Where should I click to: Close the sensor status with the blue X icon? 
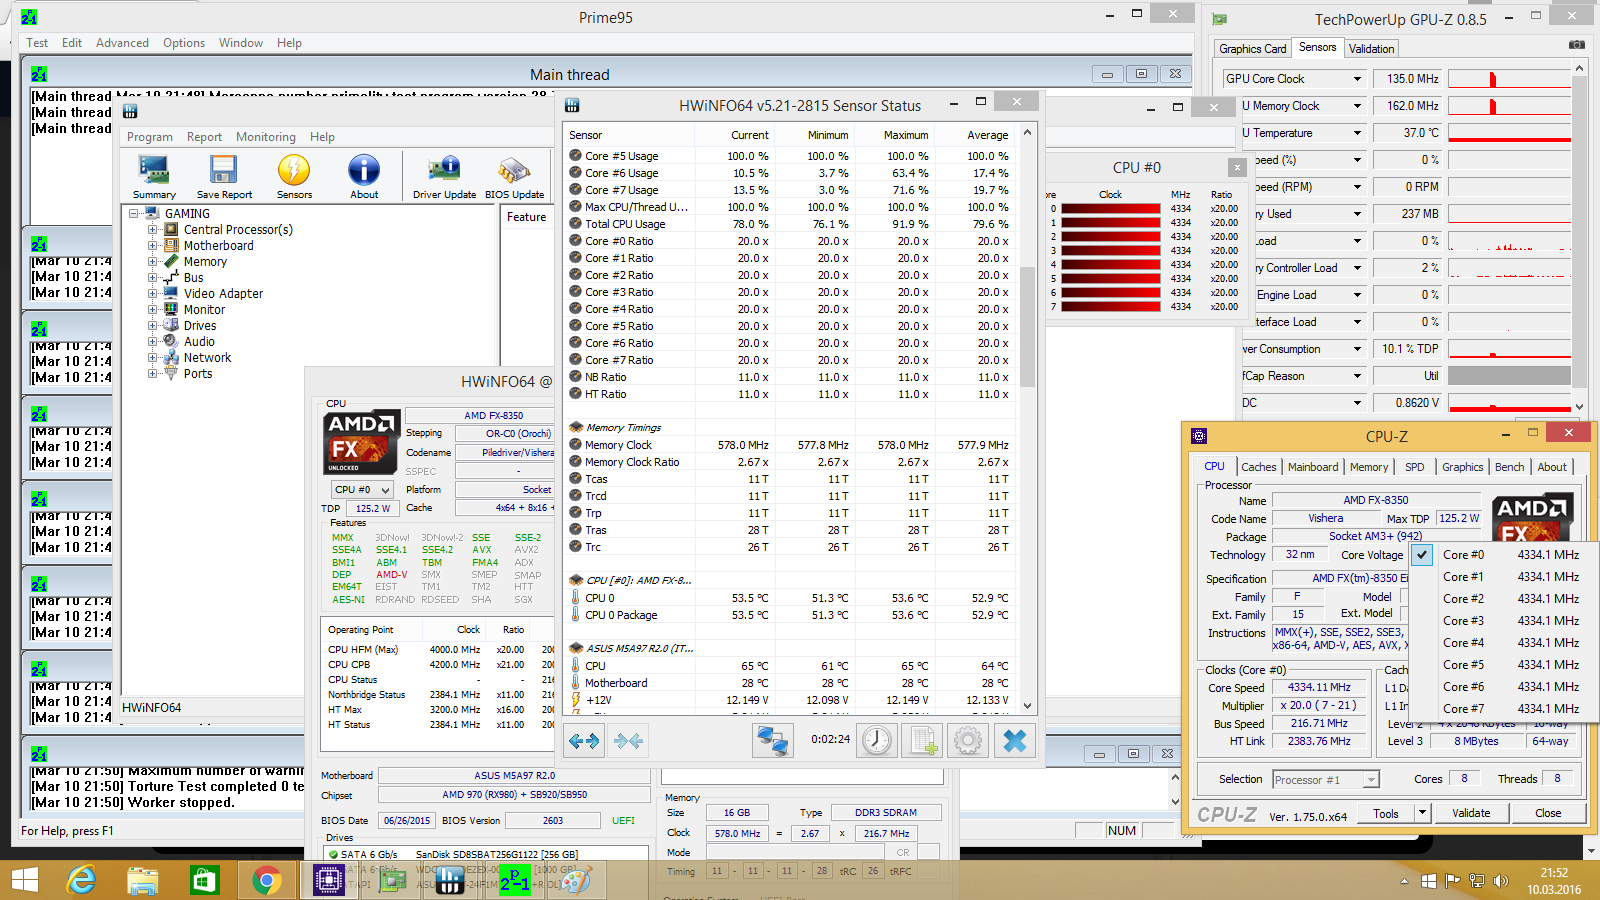pyautogui.click(x=1015, y=741)
